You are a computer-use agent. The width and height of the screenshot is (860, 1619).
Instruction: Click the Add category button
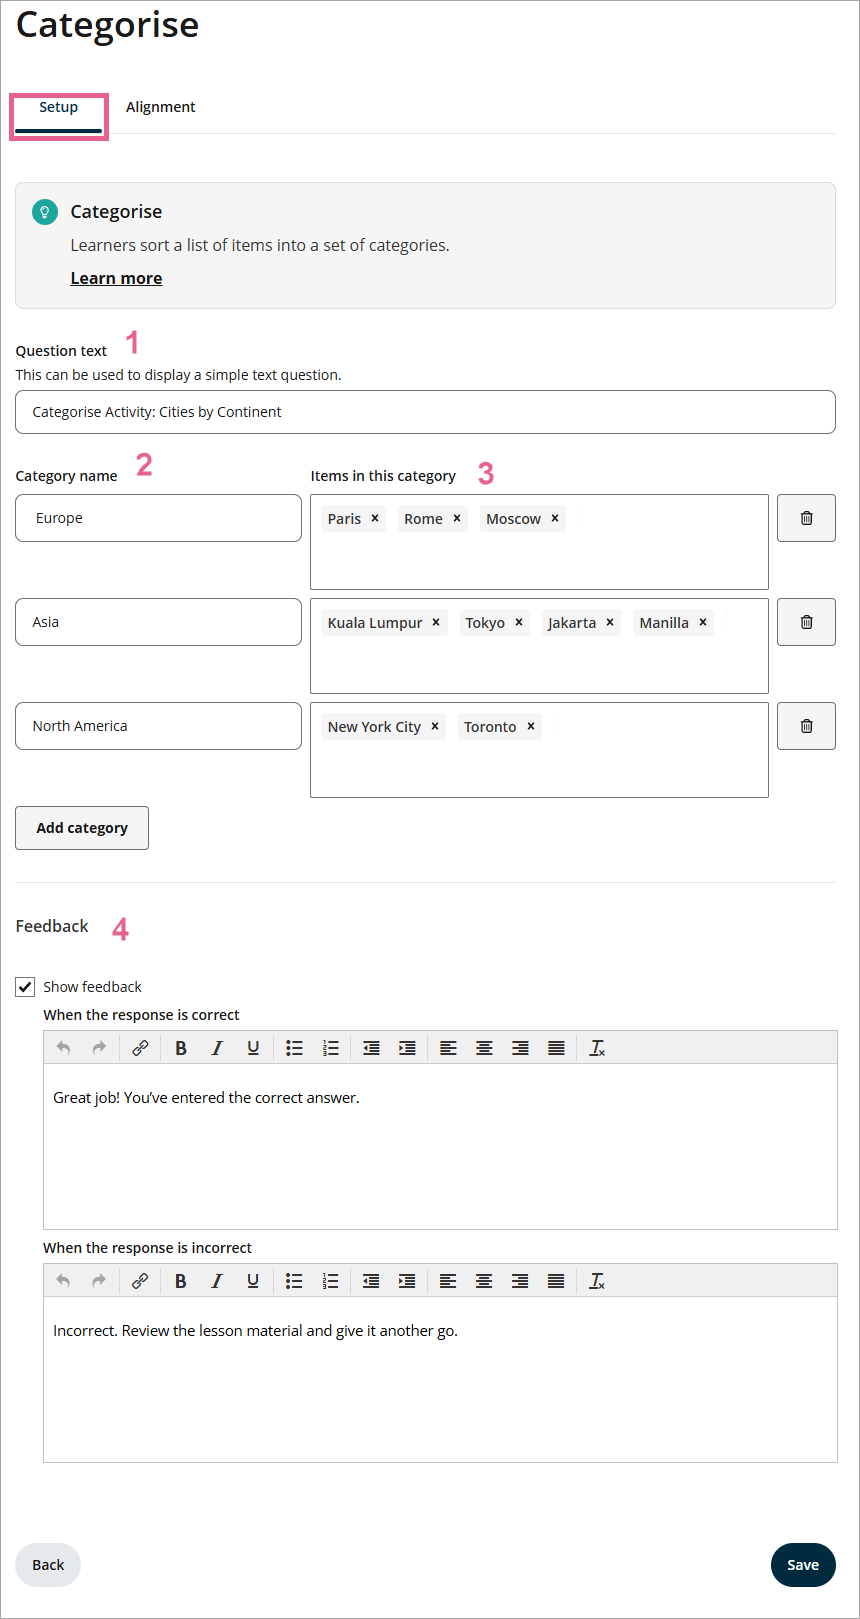(82, 828)
